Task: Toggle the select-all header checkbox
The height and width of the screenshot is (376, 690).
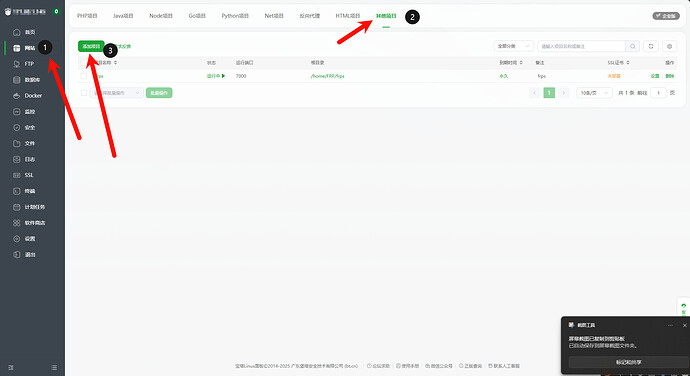Action: (x=84, y=63)
